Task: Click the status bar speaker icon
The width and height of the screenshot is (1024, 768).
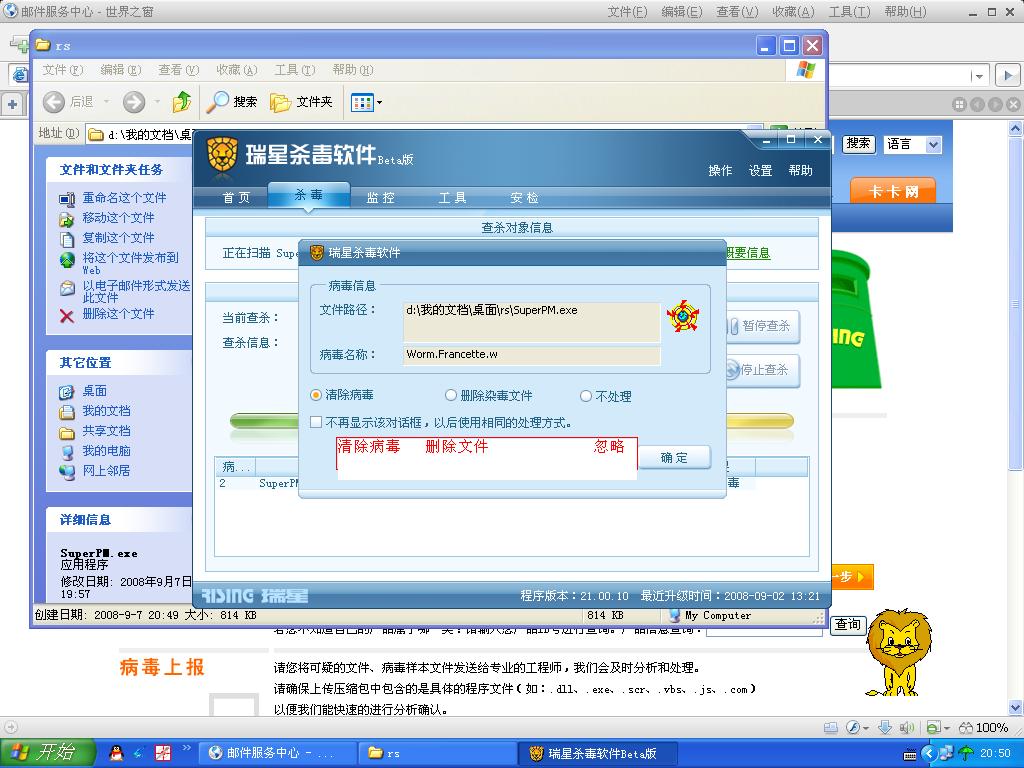Action: [x=906, y=728]
